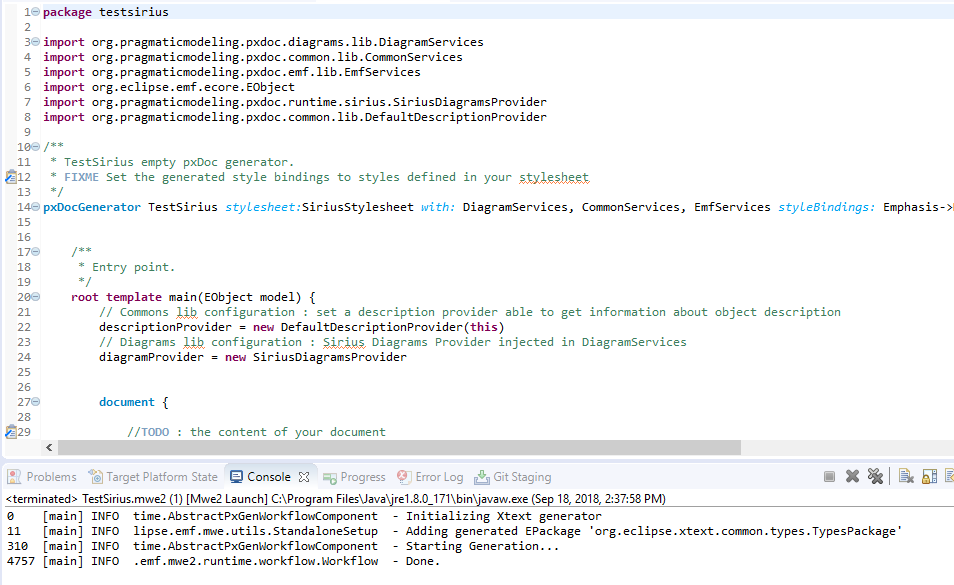Collapse the Javadoc comment fold on line 10
Image resolution: width=954 pixels, height=585 pixels.
pos(36,147)
